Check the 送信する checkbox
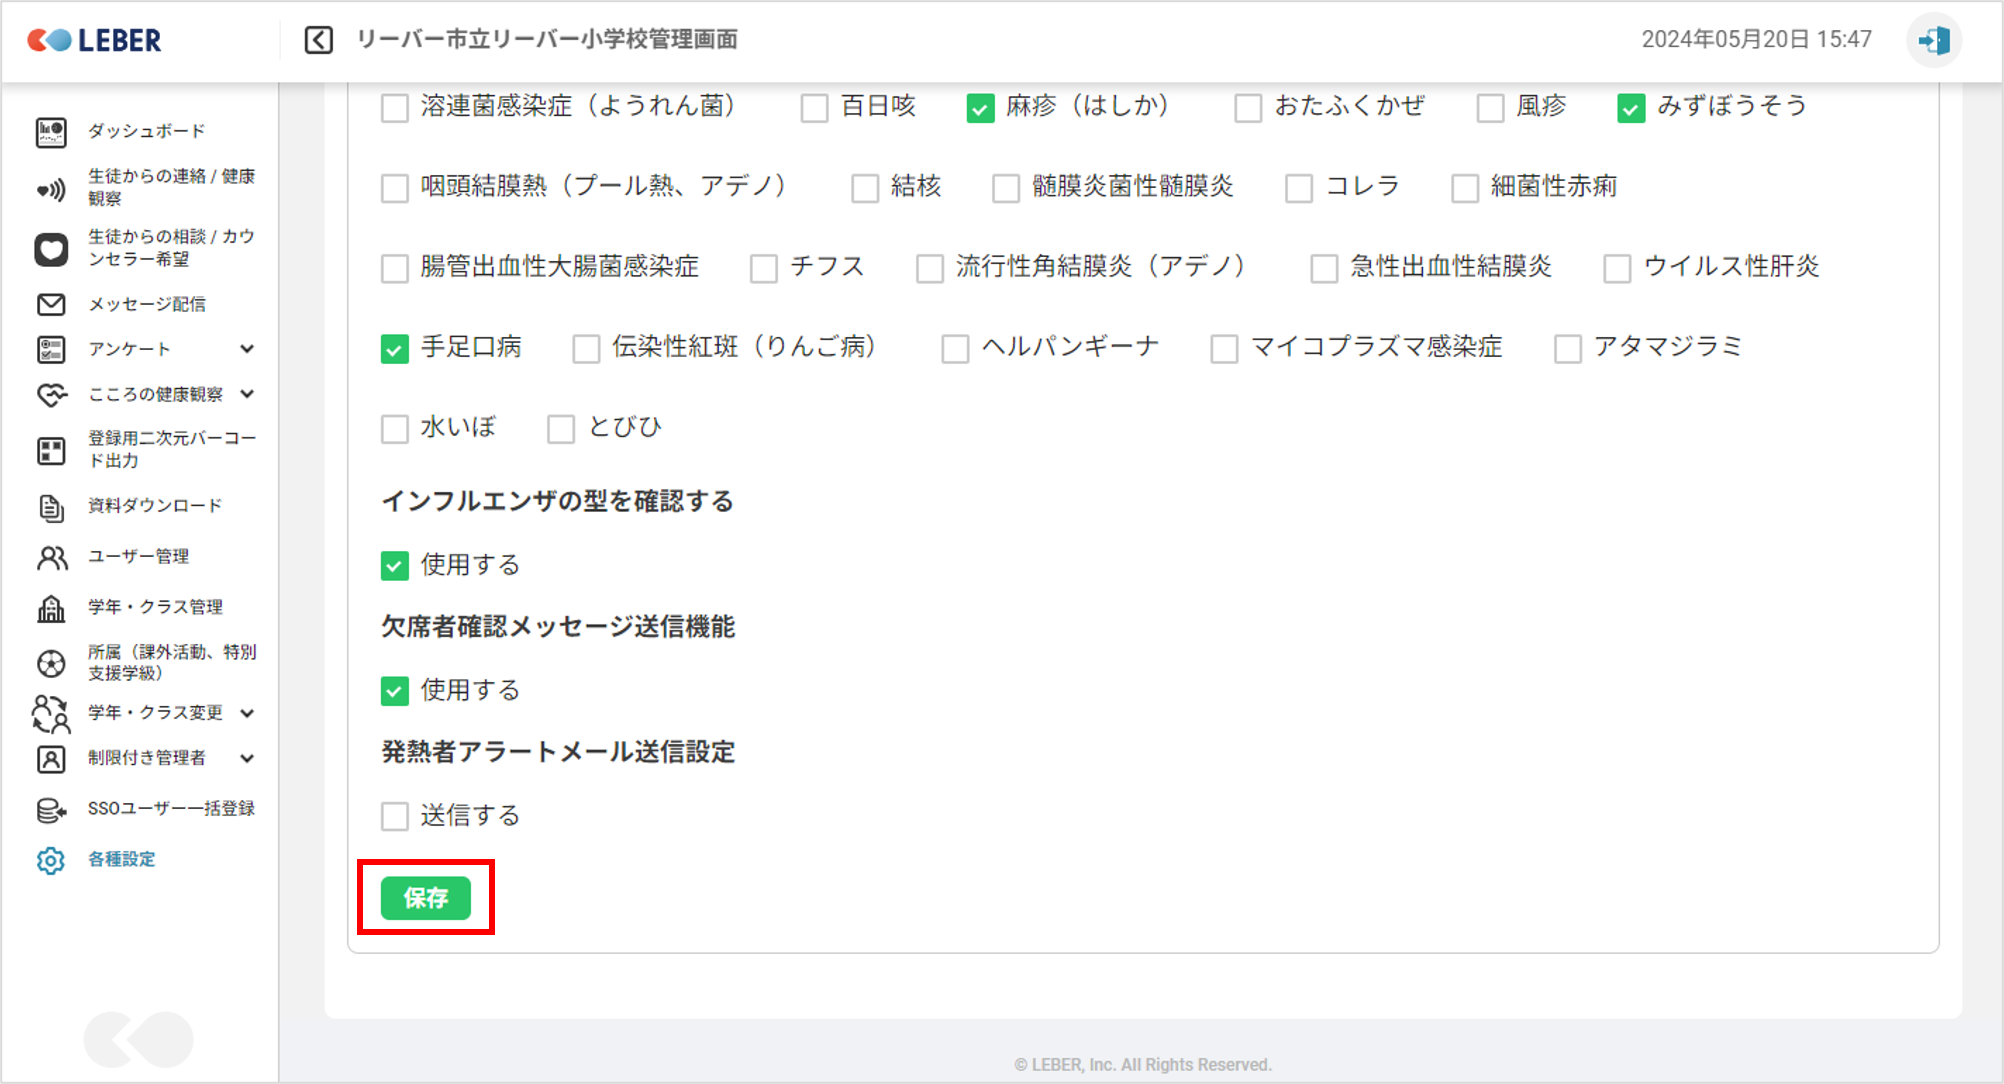The width and height of the screenshot is (2004, 1084). [x=395, y=816]
